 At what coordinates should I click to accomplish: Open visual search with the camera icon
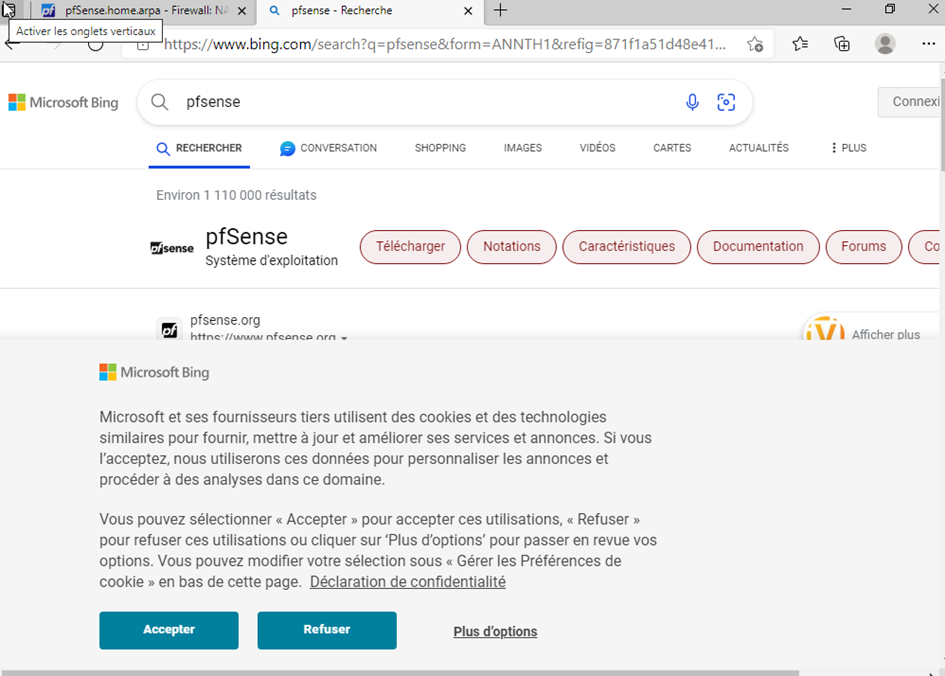(726, 102)
